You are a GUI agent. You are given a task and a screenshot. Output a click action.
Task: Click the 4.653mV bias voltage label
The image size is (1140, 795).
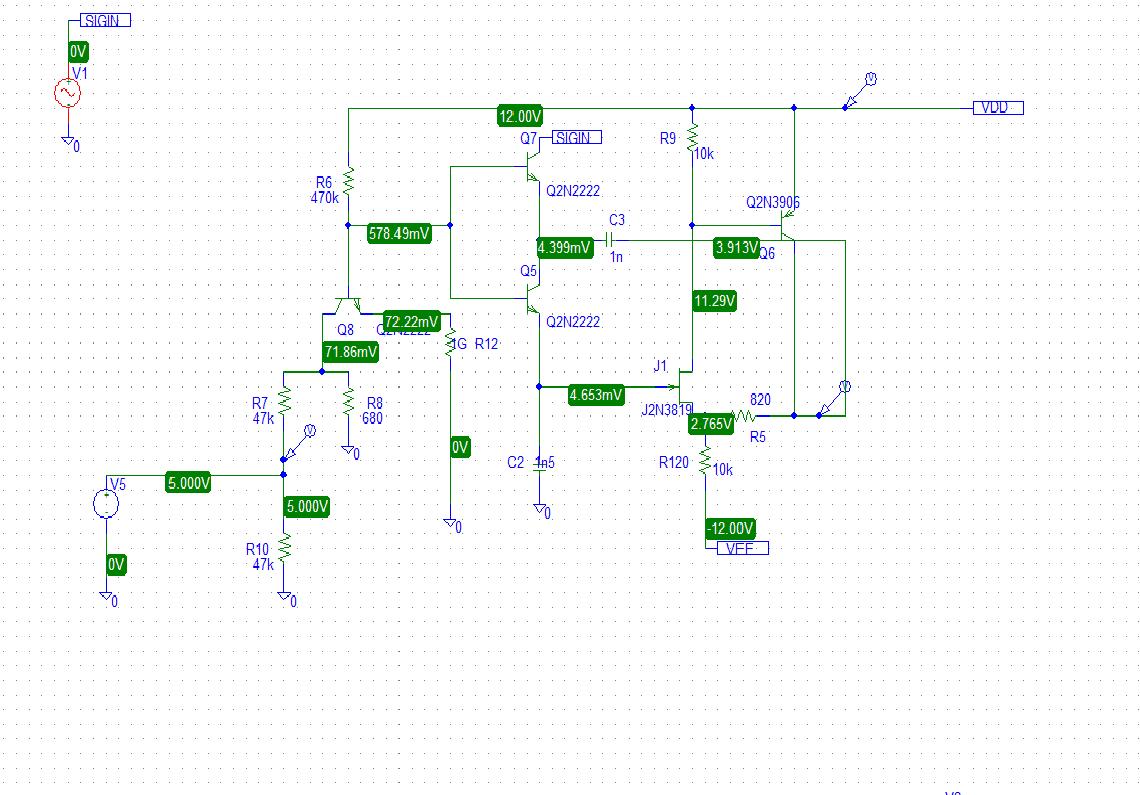click(596, 395)
